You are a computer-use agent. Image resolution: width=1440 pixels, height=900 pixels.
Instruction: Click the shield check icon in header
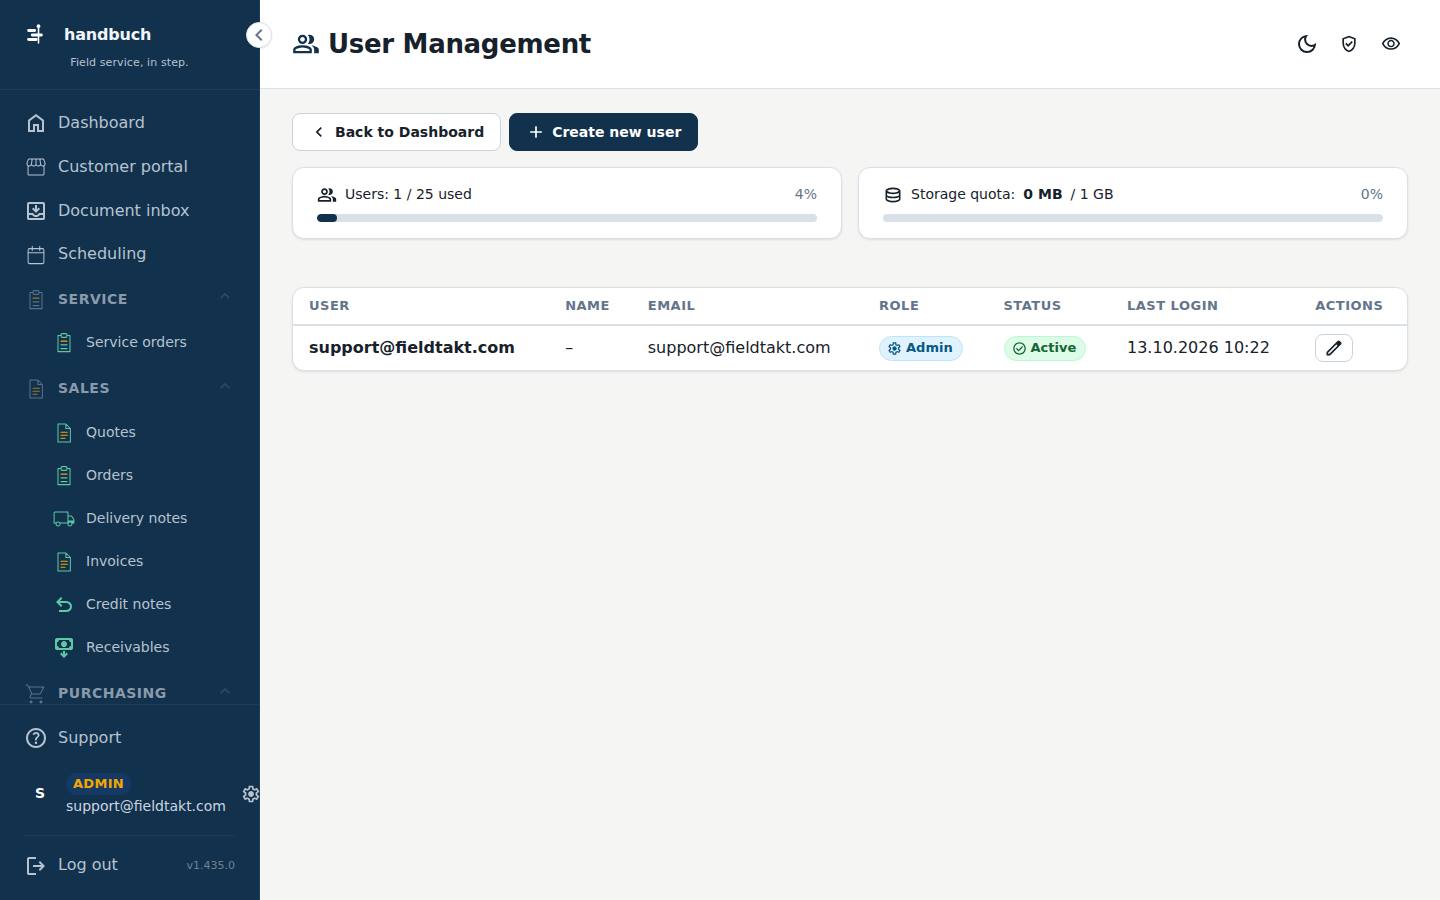click(x=1349, y=44)
